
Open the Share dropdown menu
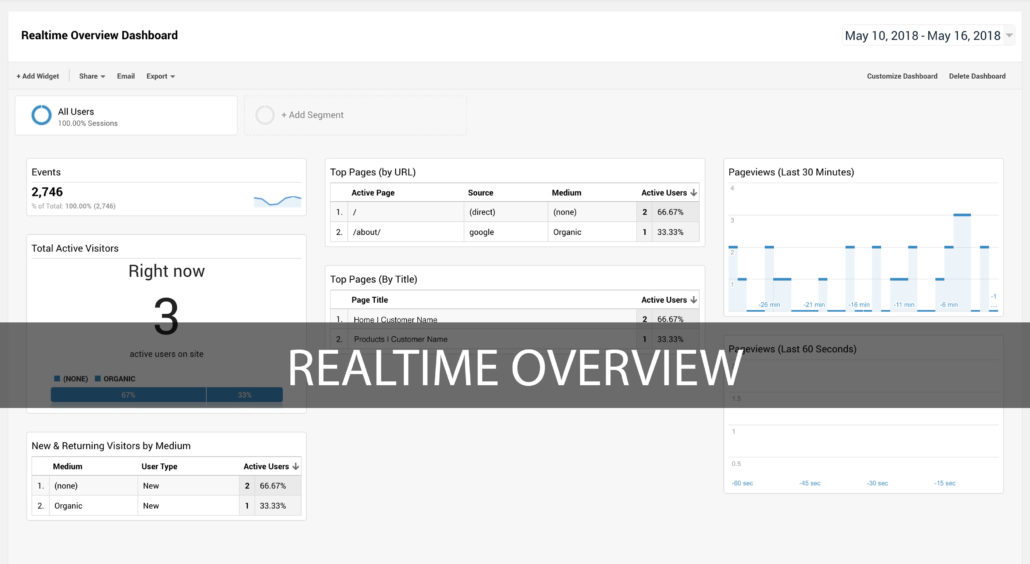[x=92, y=76]
